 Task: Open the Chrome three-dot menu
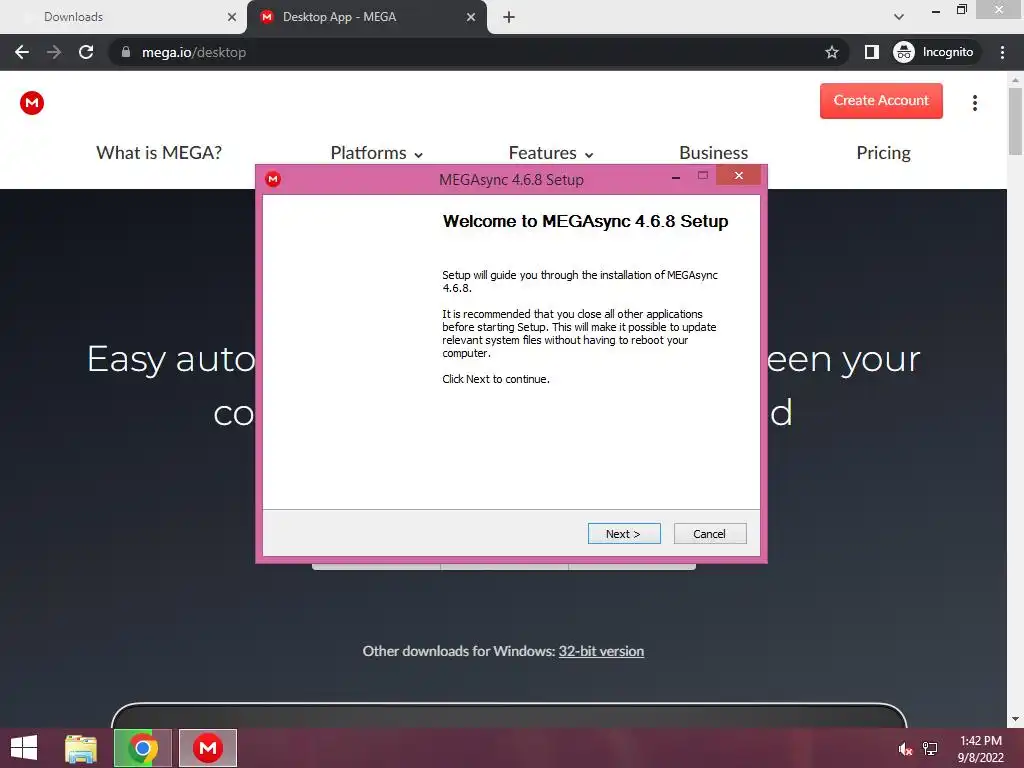tap(1002, 52)
